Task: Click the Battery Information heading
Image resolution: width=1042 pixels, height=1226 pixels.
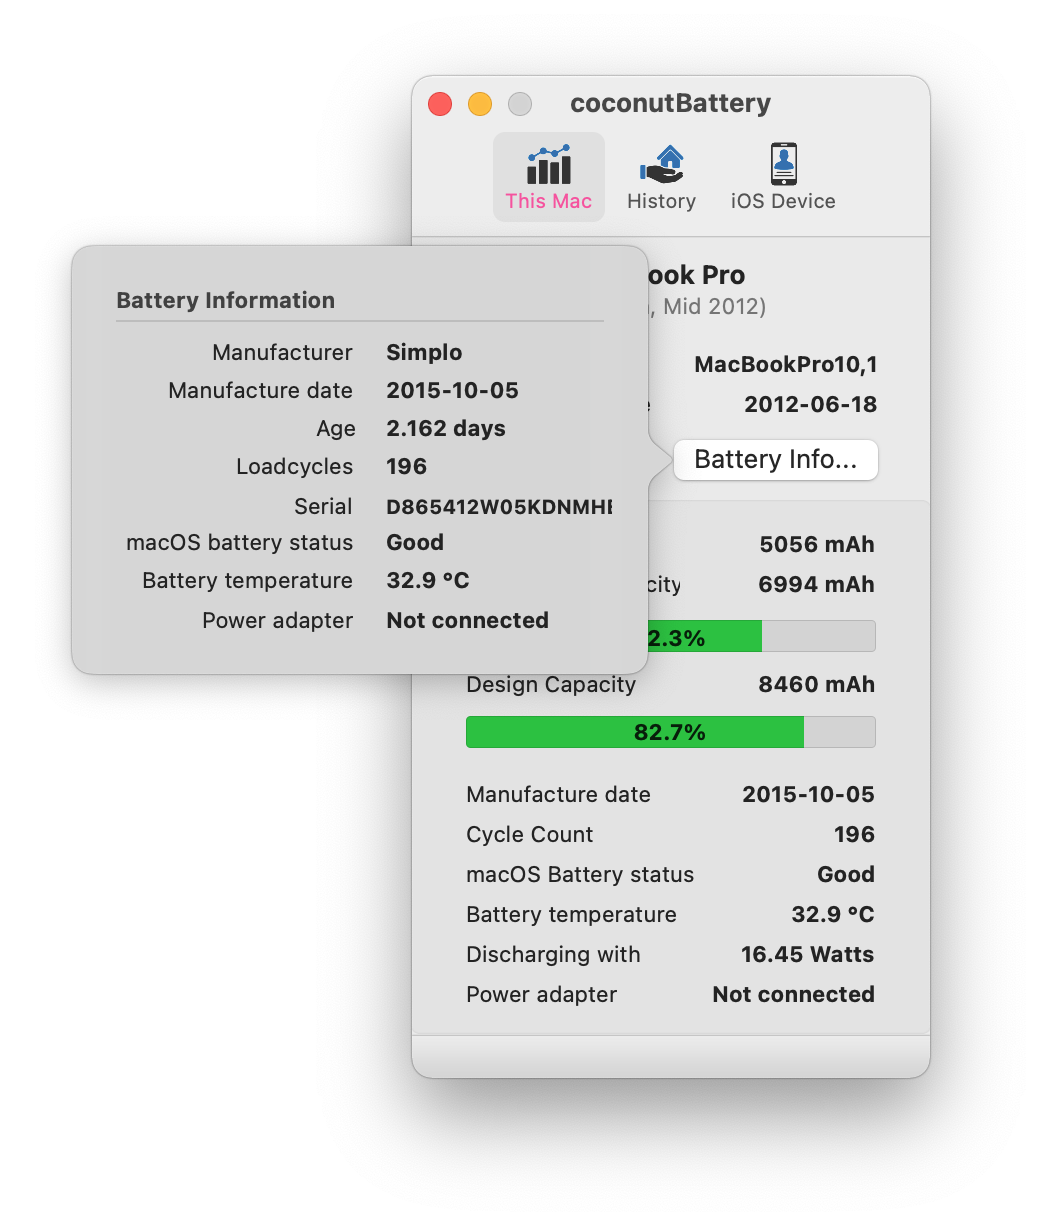Action: tap(226, 300)
